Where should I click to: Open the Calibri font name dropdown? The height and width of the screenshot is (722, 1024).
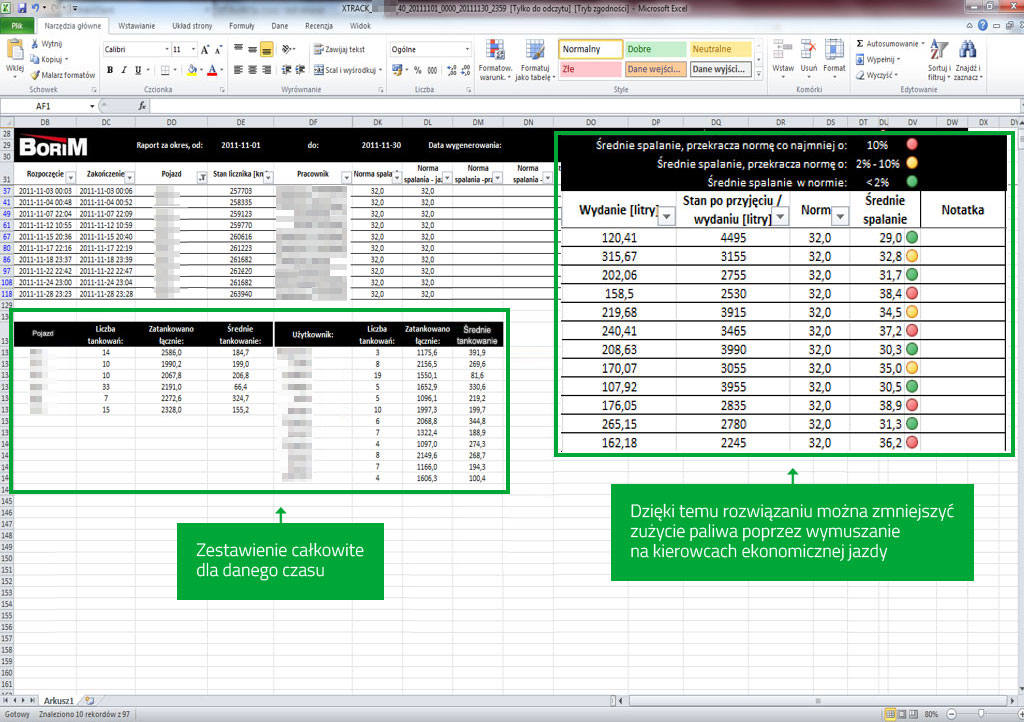[165, 49]
